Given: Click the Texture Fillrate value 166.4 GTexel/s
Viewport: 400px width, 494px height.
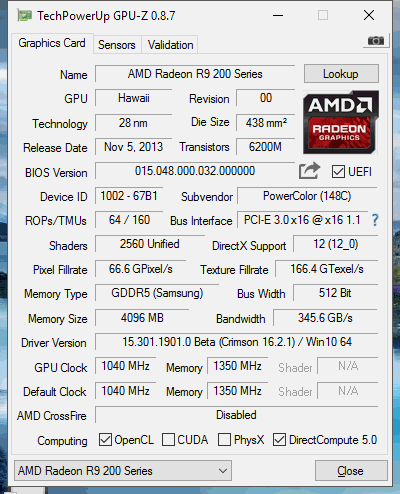Looking at the screenshot, I should pyautogui.click(x=327, y=269).
